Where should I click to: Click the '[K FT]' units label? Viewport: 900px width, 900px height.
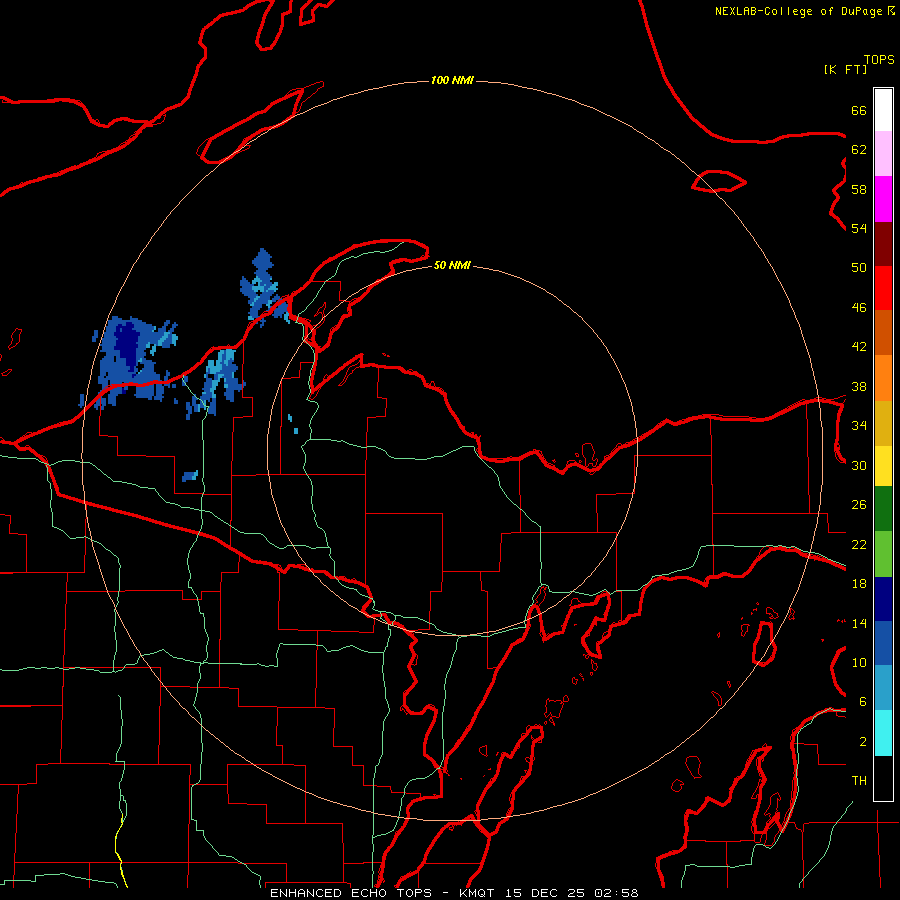[845, 70]
